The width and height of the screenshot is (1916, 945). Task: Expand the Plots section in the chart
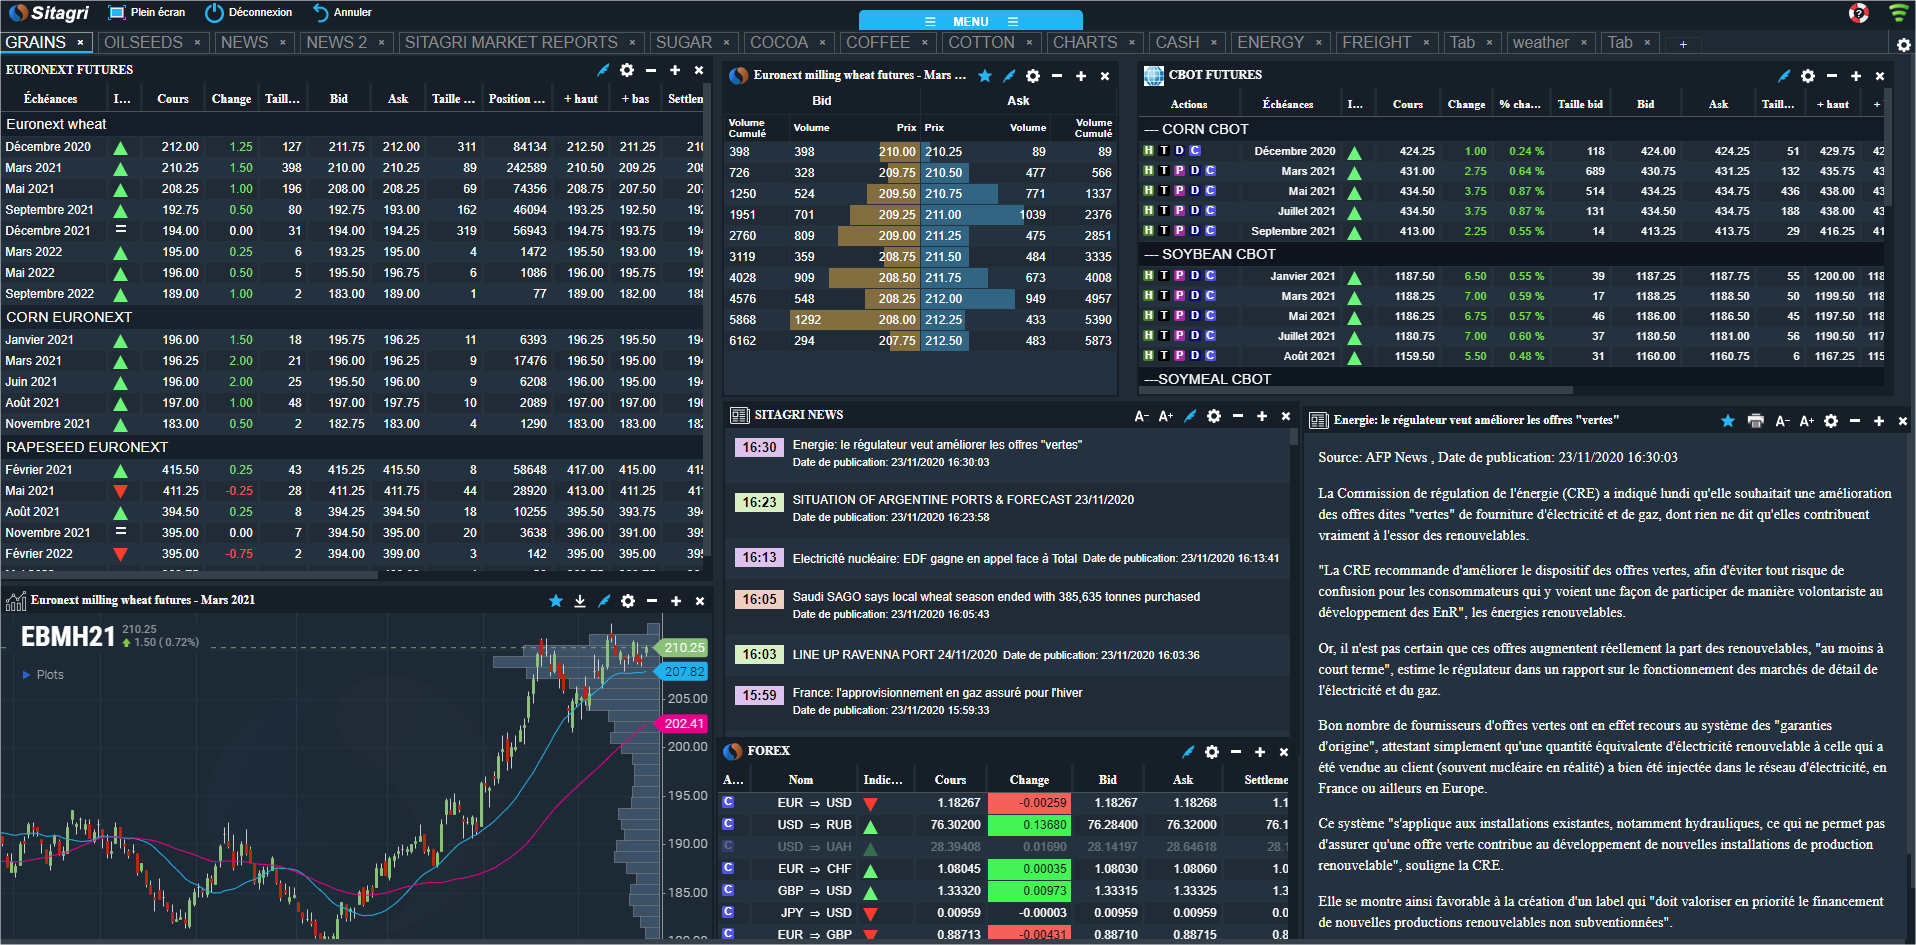[x=43, y=675]
